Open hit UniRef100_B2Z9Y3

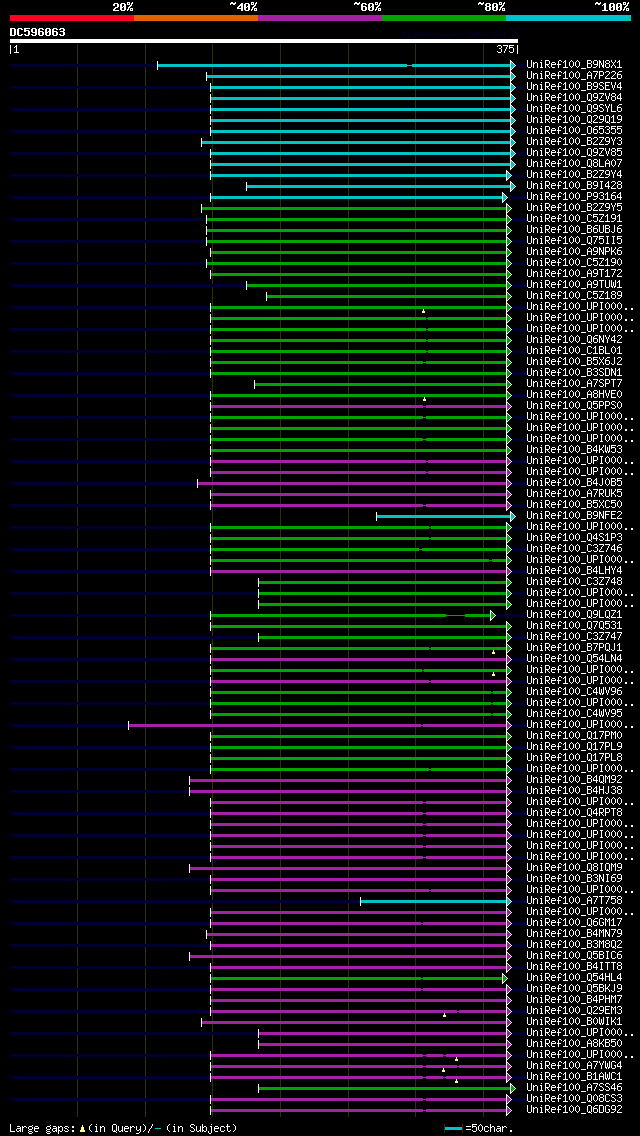pos(574,141)
